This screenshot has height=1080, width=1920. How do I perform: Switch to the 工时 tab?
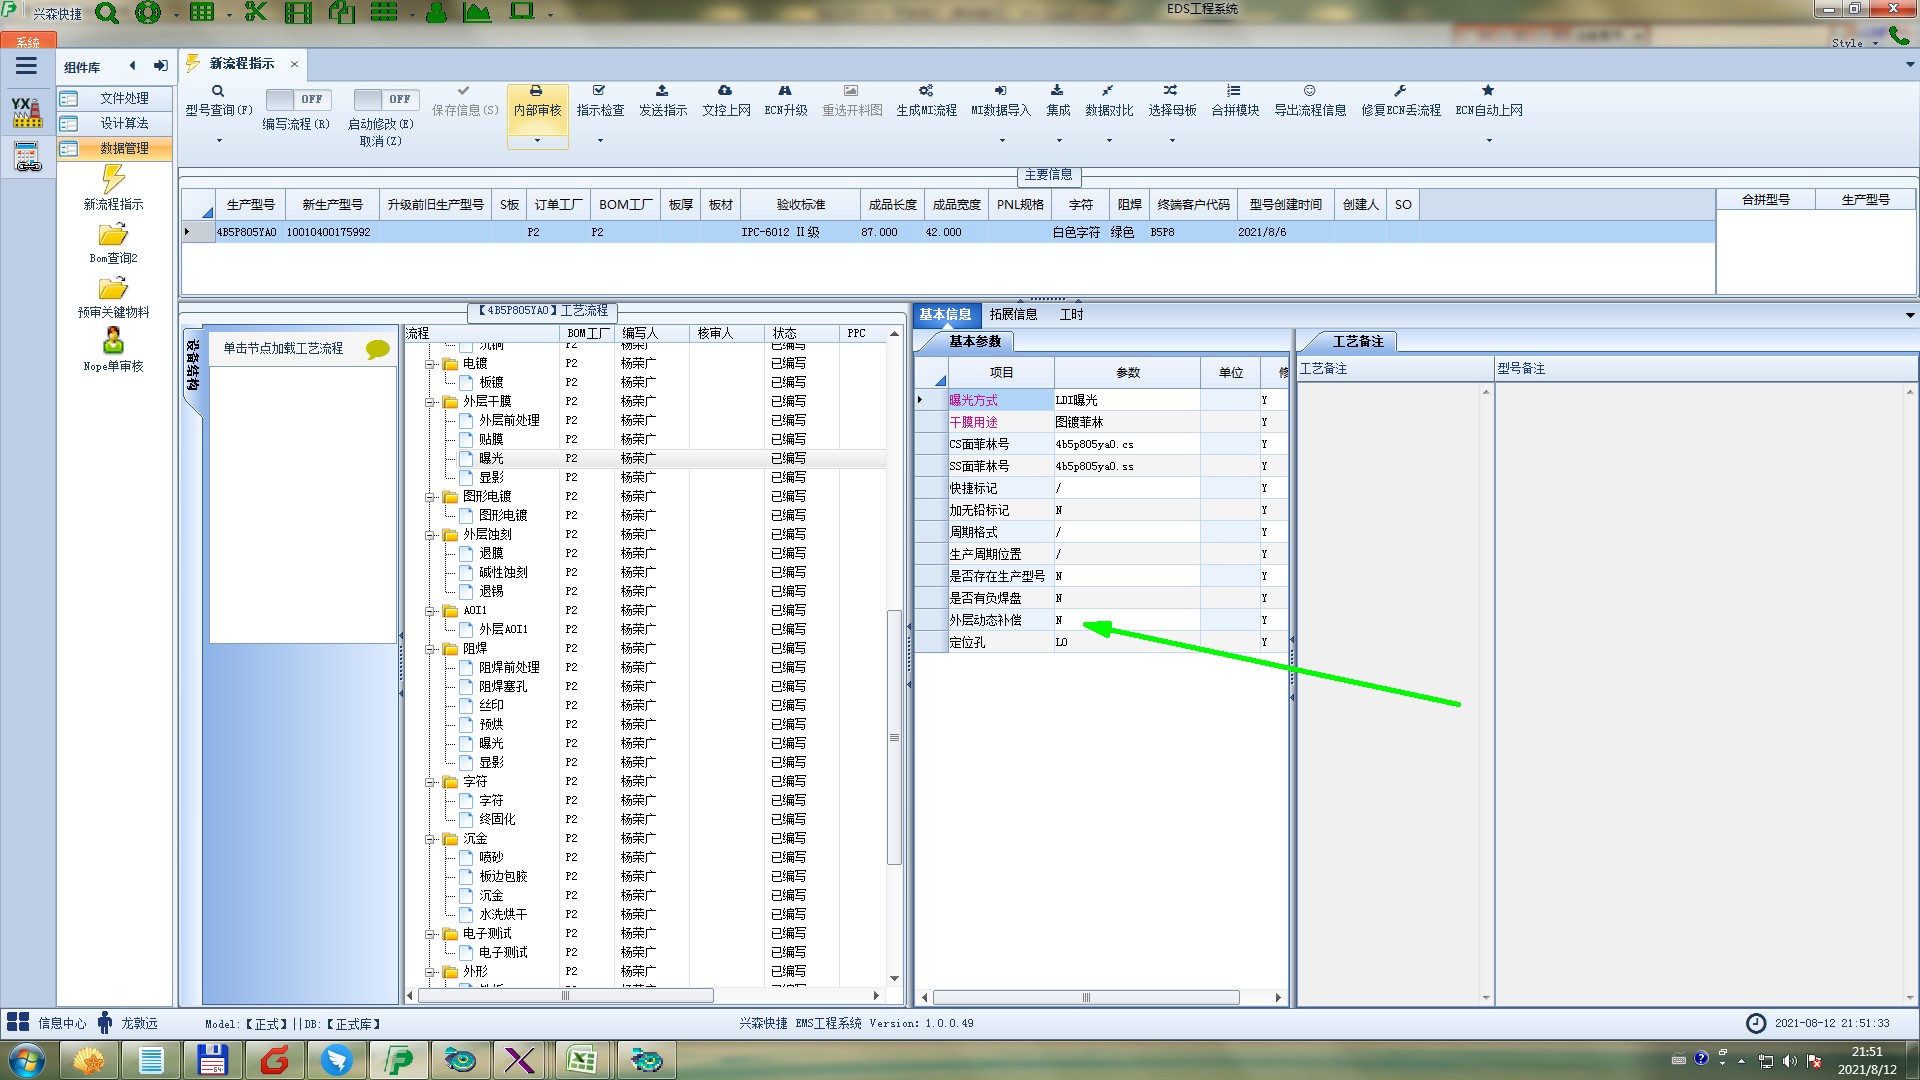(1071, 314)
